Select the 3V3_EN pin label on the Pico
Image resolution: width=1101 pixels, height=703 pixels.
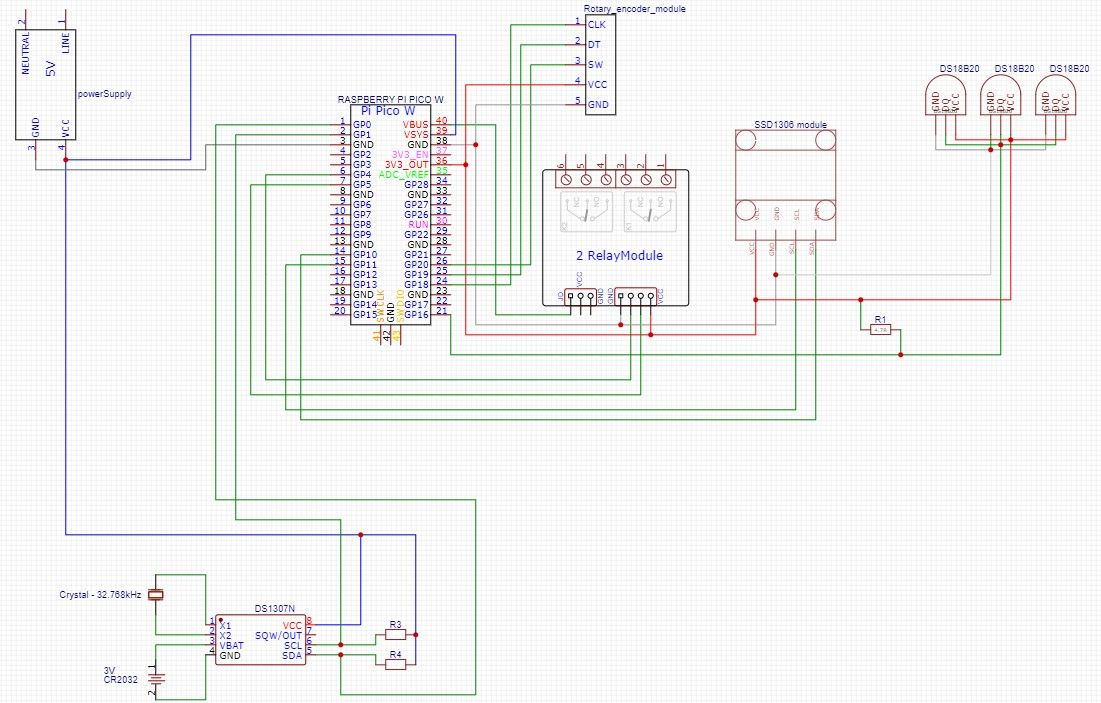pos(410,155)
